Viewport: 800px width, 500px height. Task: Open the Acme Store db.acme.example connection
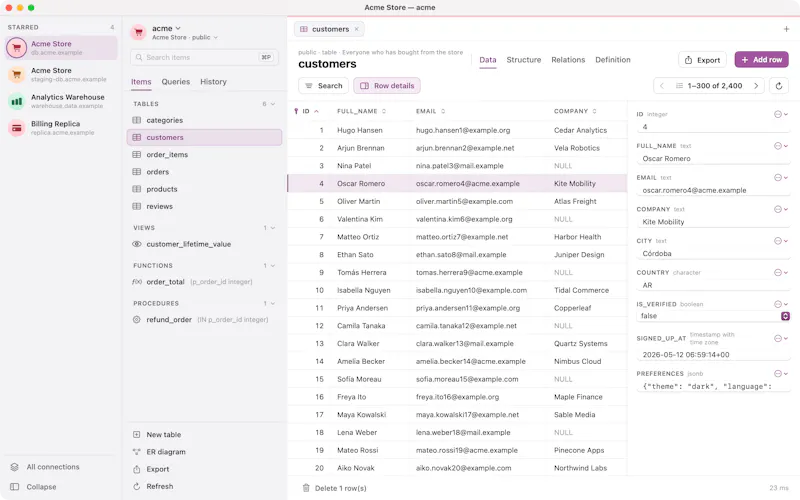coord(61,48)
